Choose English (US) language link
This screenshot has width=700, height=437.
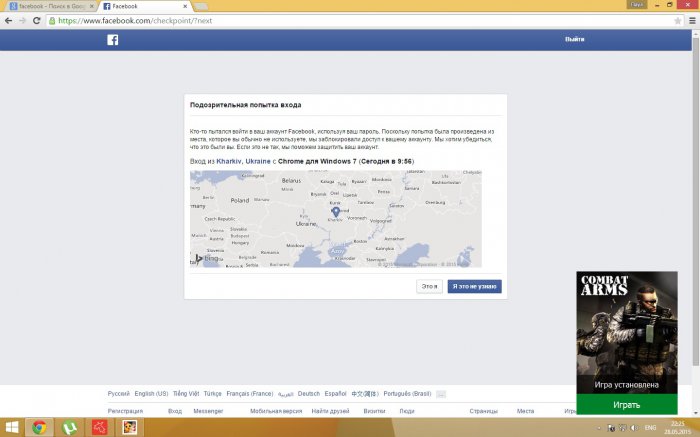pyautogui.click(x=151, y=394)
